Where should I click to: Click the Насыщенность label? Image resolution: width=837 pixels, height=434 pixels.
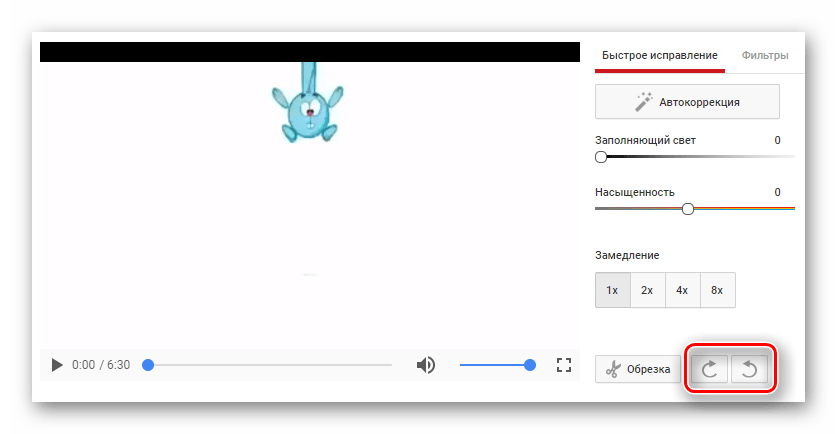click(635, 192)
